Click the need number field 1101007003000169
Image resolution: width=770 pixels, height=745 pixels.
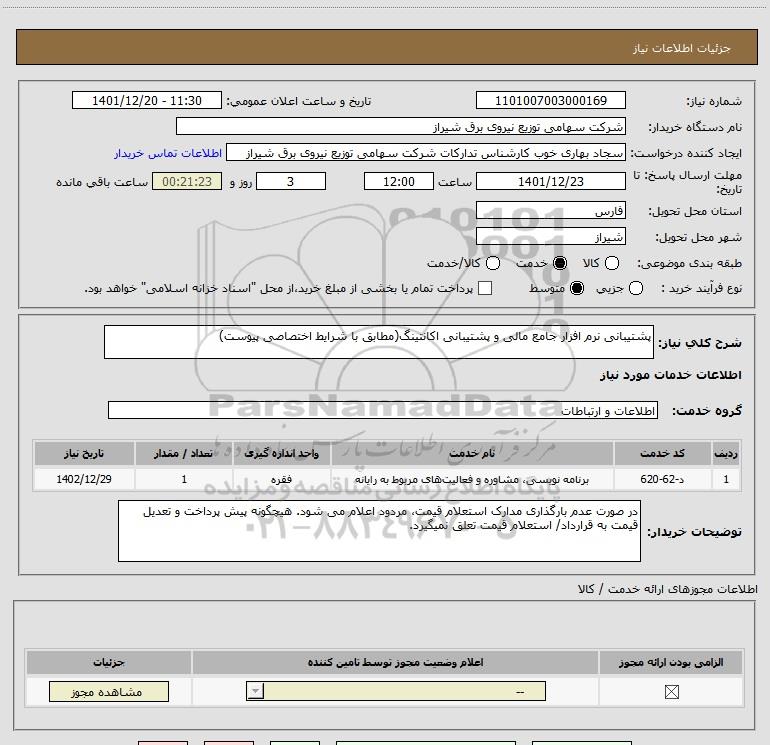tap(550, 100)
